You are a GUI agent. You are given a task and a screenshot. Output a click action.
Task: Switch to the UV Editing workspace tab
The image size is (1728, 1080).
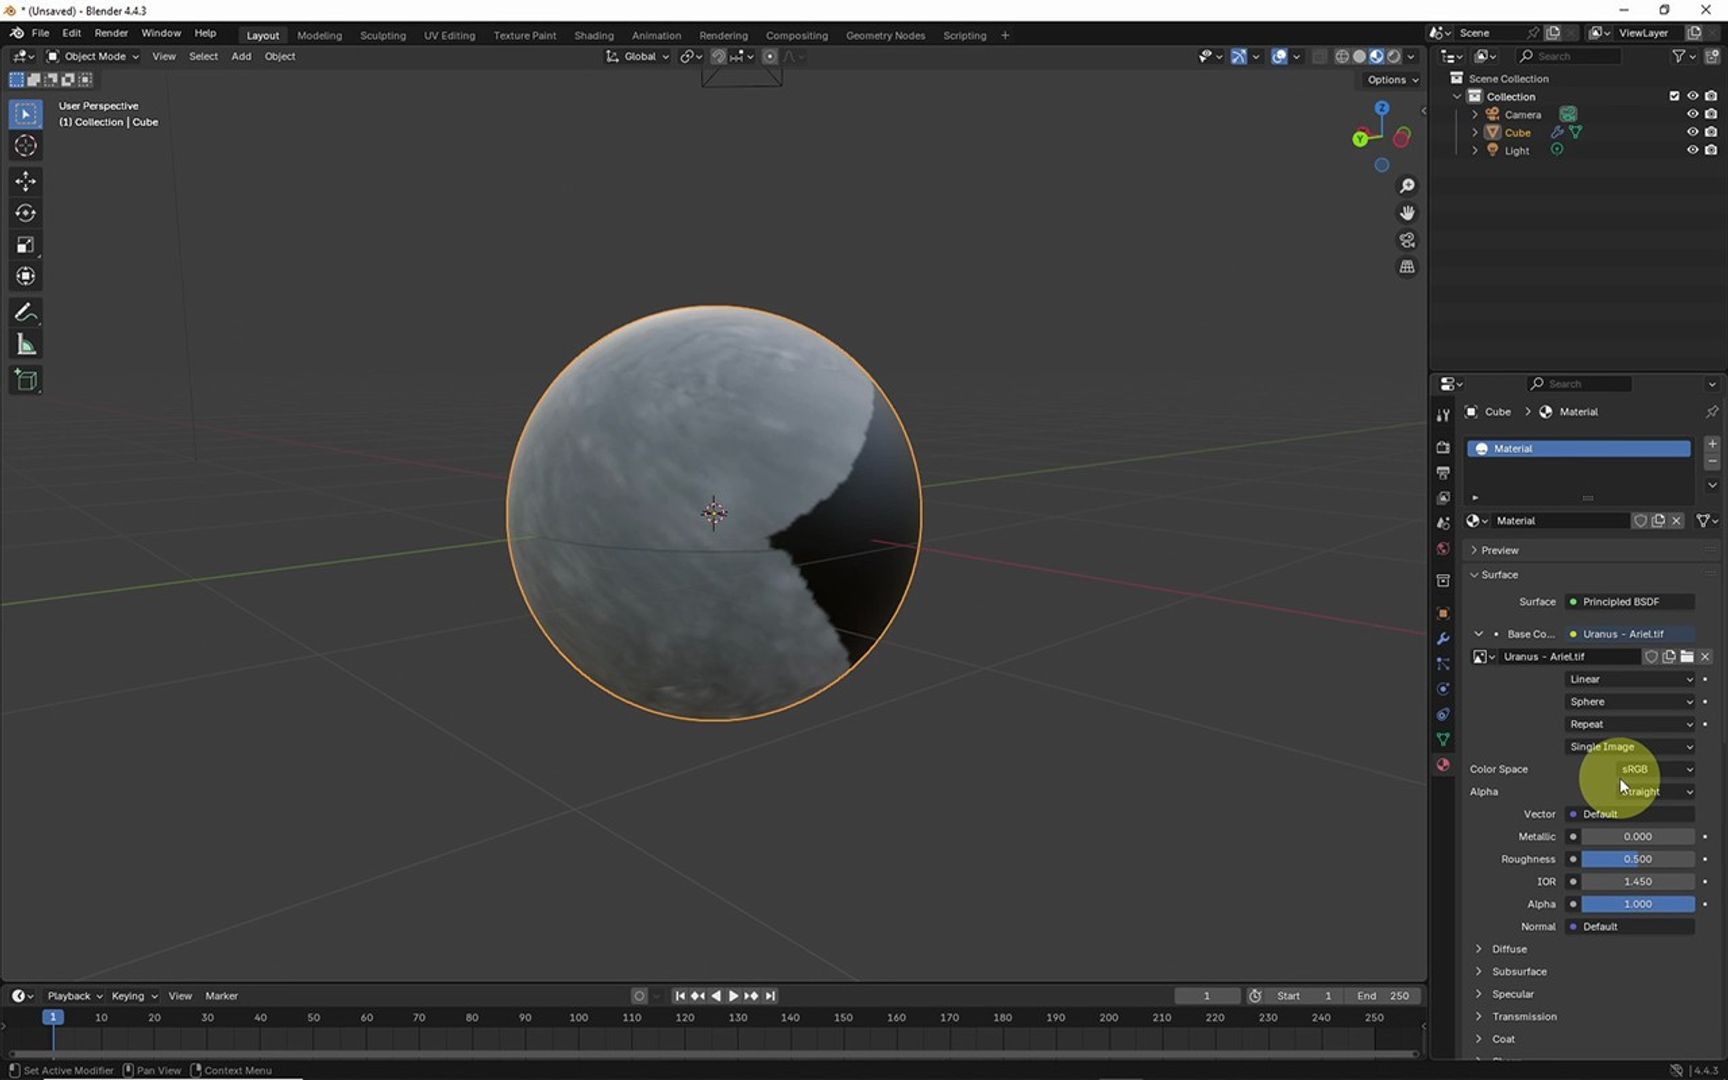(x=449, y=35)
